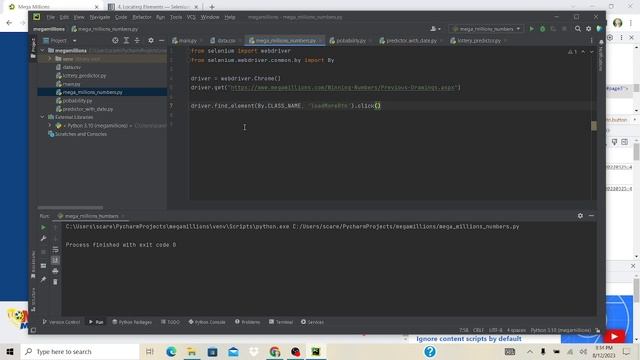The image size is (640, 360).
Task: Open the Tools menu
Action: (x=176, y=17)
